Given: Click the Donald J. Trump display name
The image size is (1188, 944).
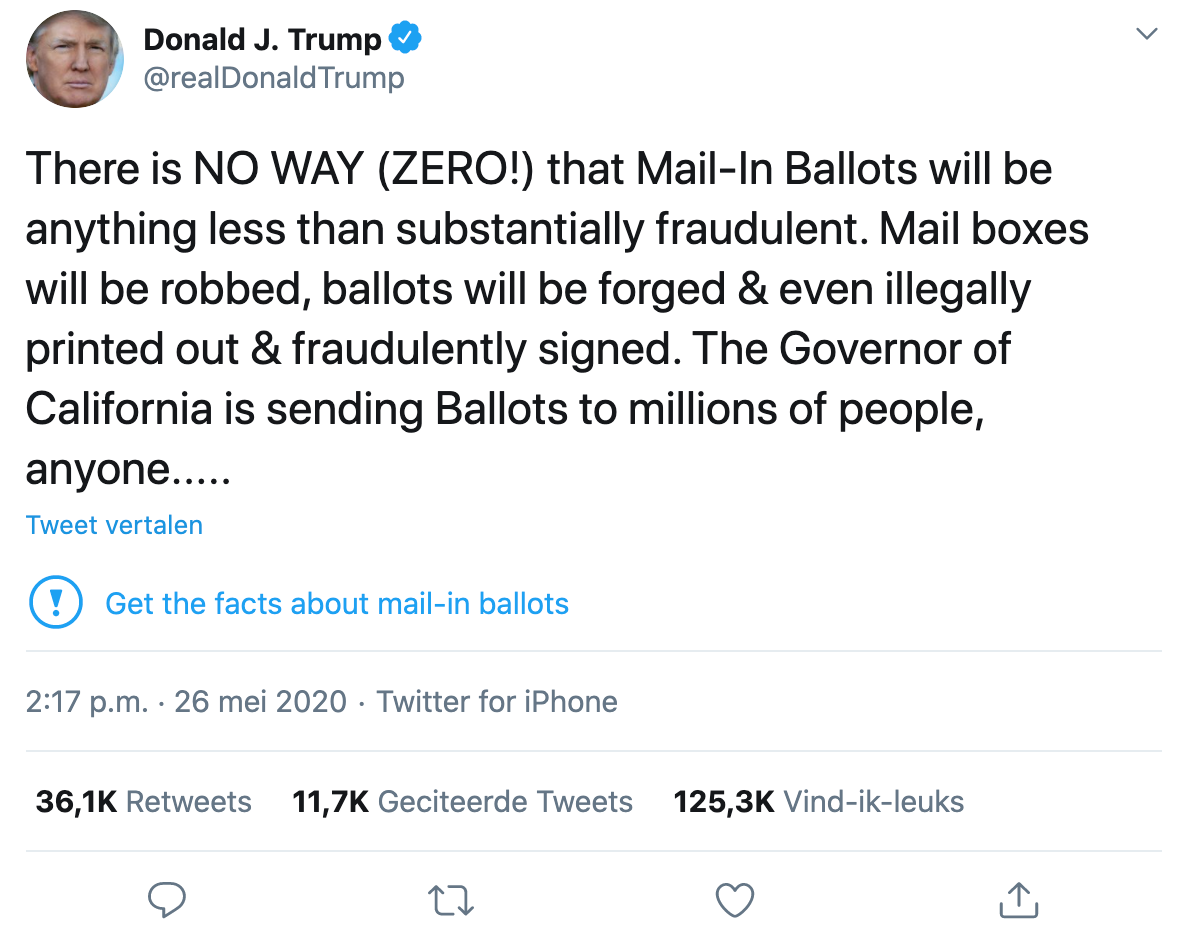Looking at the screenshot, I should click(x=262, y=40).
